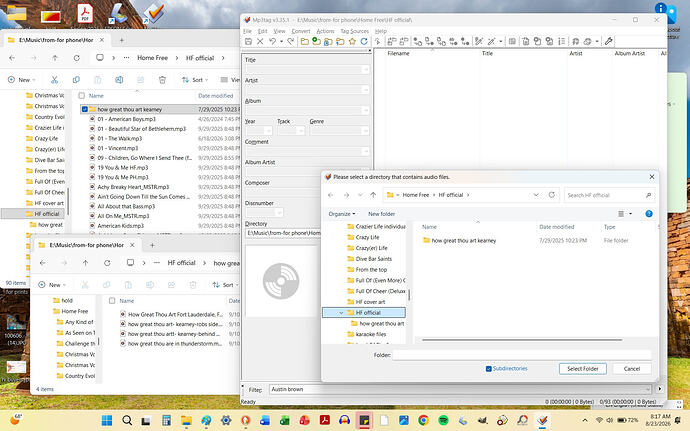Click Cut scissors icon in top Explorer window

click(x=54, y=80)
